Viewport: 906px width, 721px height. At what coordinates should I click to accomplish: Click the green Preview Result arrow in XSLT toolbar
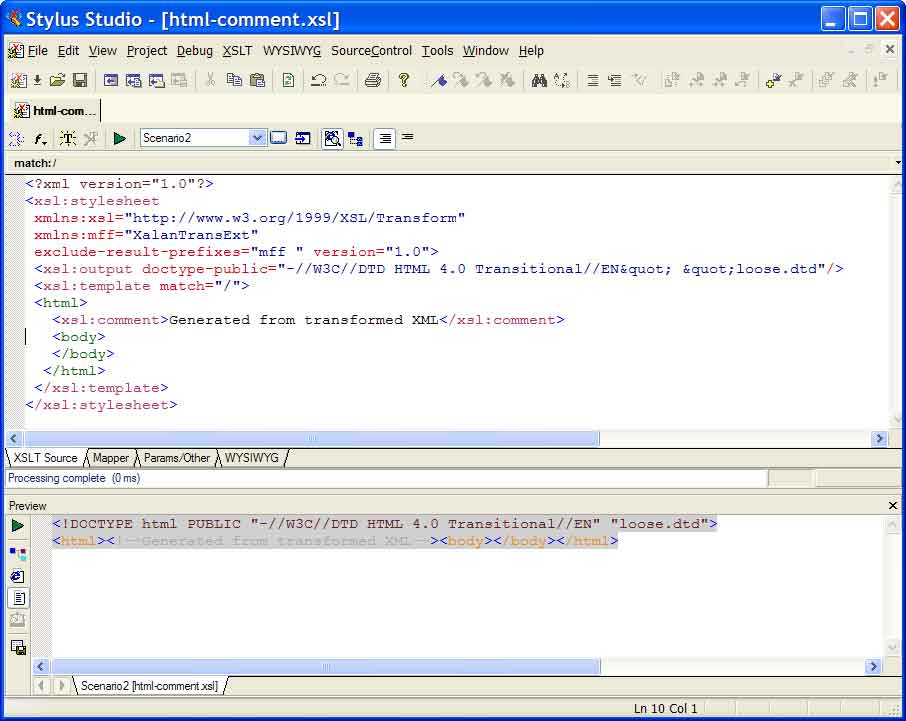(x=120, y=138)
